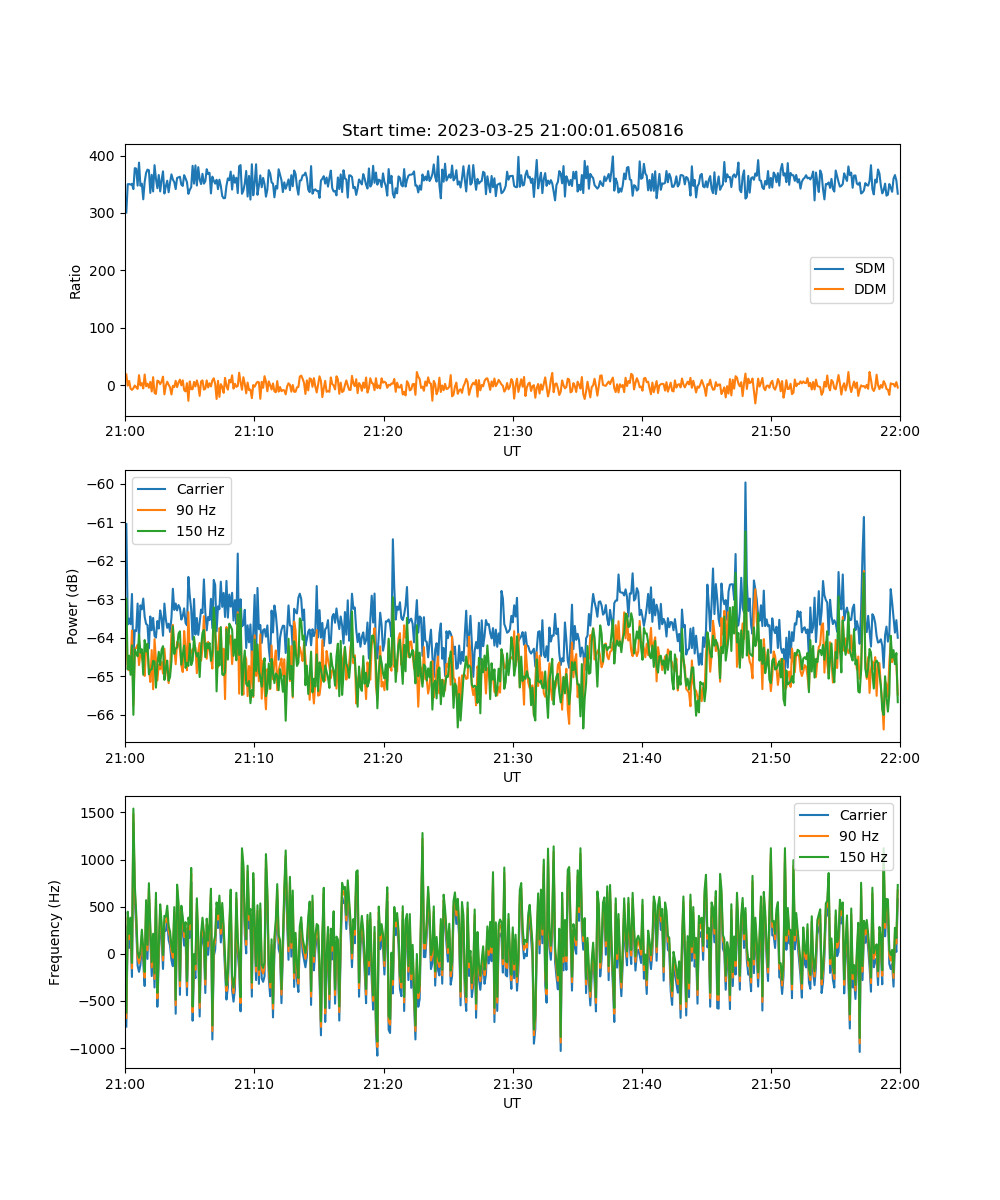1000x1200 pixels.
Task: Click 150 Hz legend entry in frequency plot
Action: [x=844, y=857]
